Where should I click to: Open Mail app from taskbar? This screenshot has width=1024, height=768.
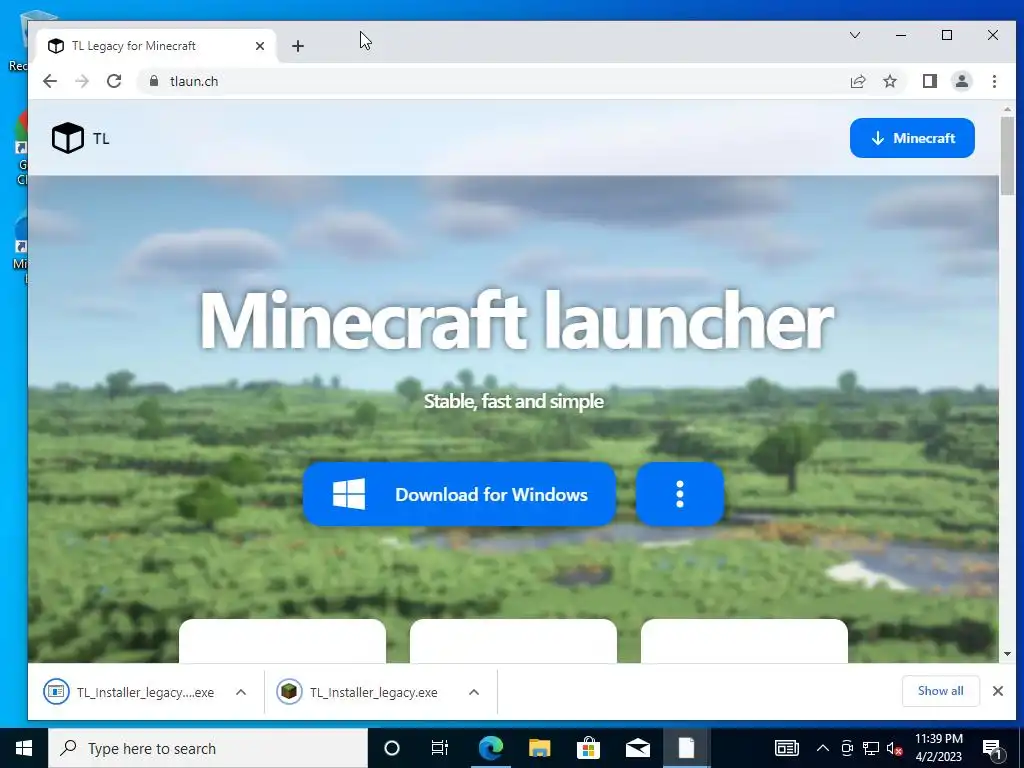pyautogui.click(x=637, y=748)
